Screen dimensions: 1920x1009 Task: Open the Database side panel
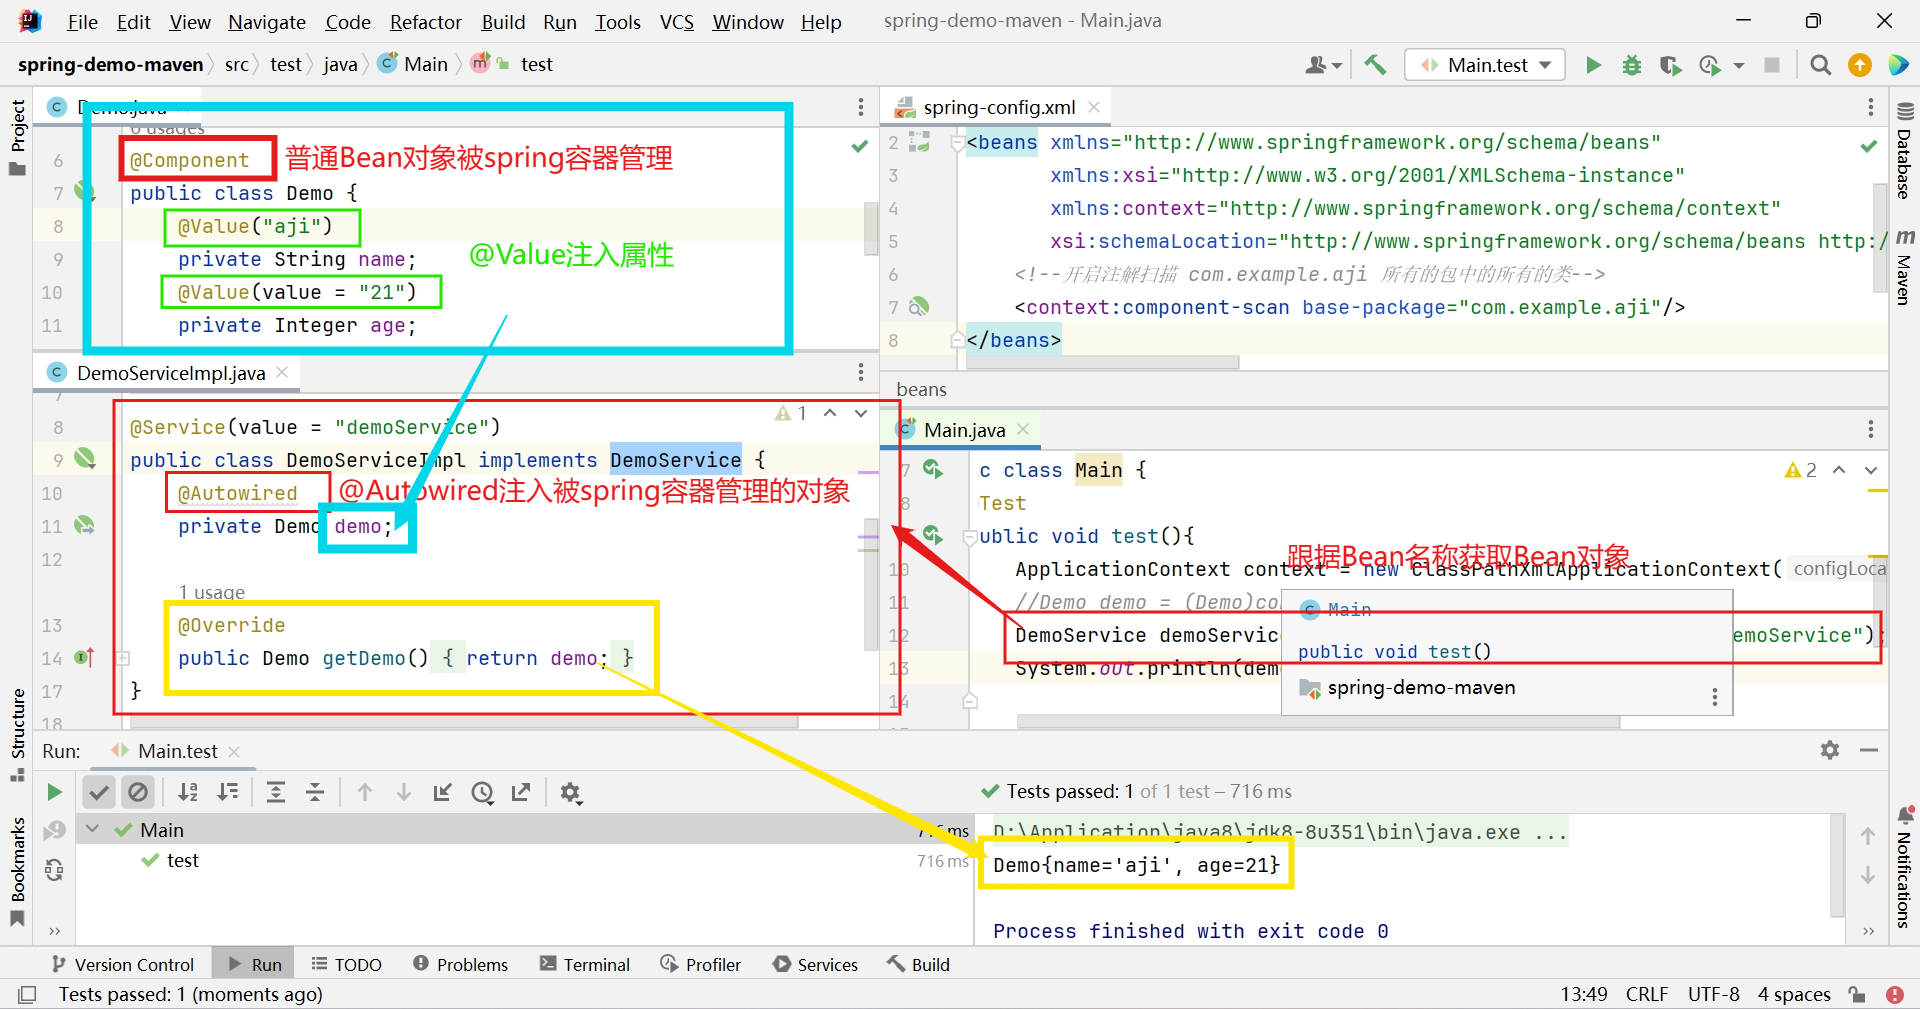(x=1904, y=152)
